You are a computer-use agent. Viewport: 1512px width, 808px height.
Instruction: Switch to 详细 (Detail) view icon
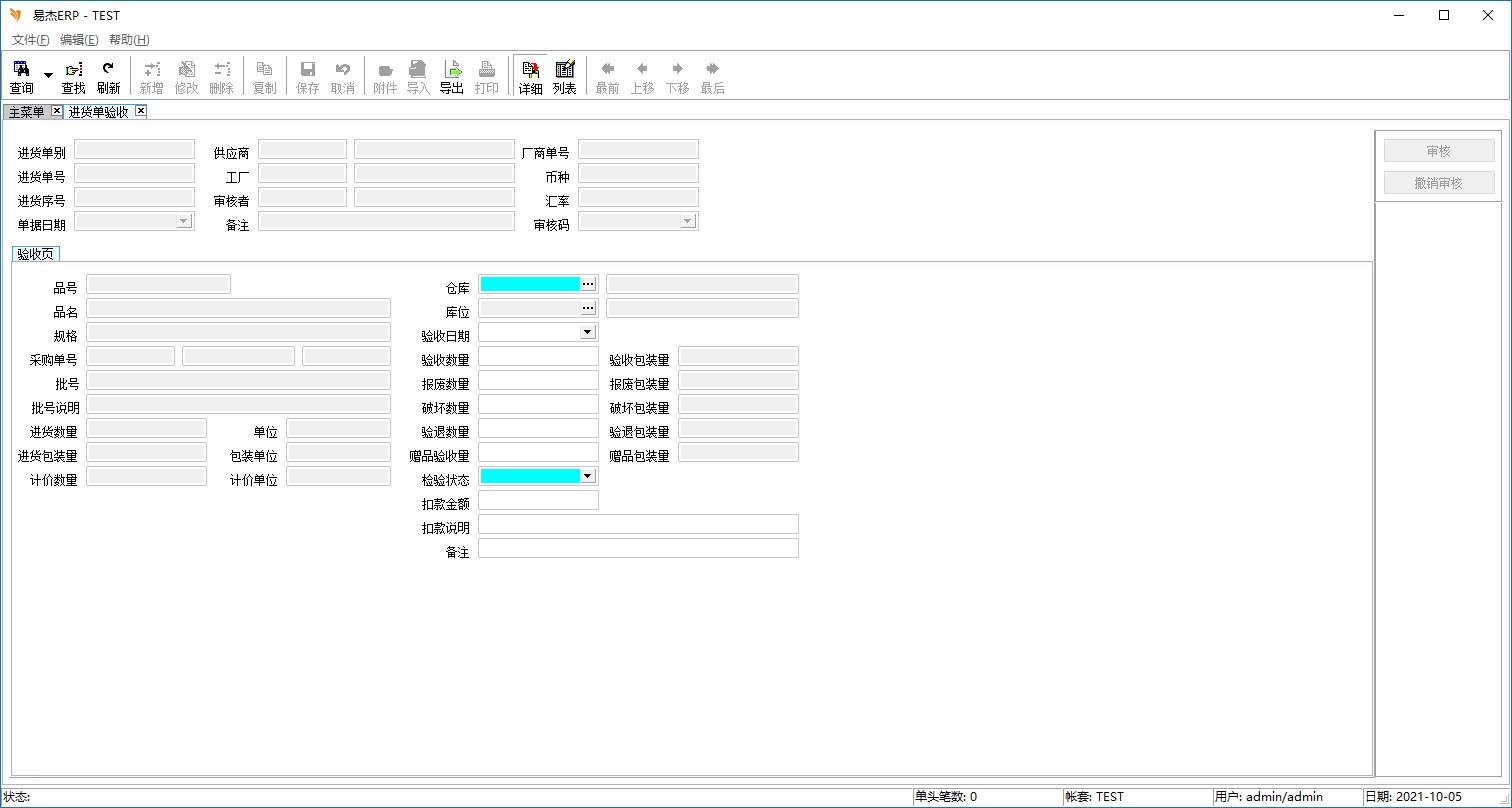[x=530, y=76]
